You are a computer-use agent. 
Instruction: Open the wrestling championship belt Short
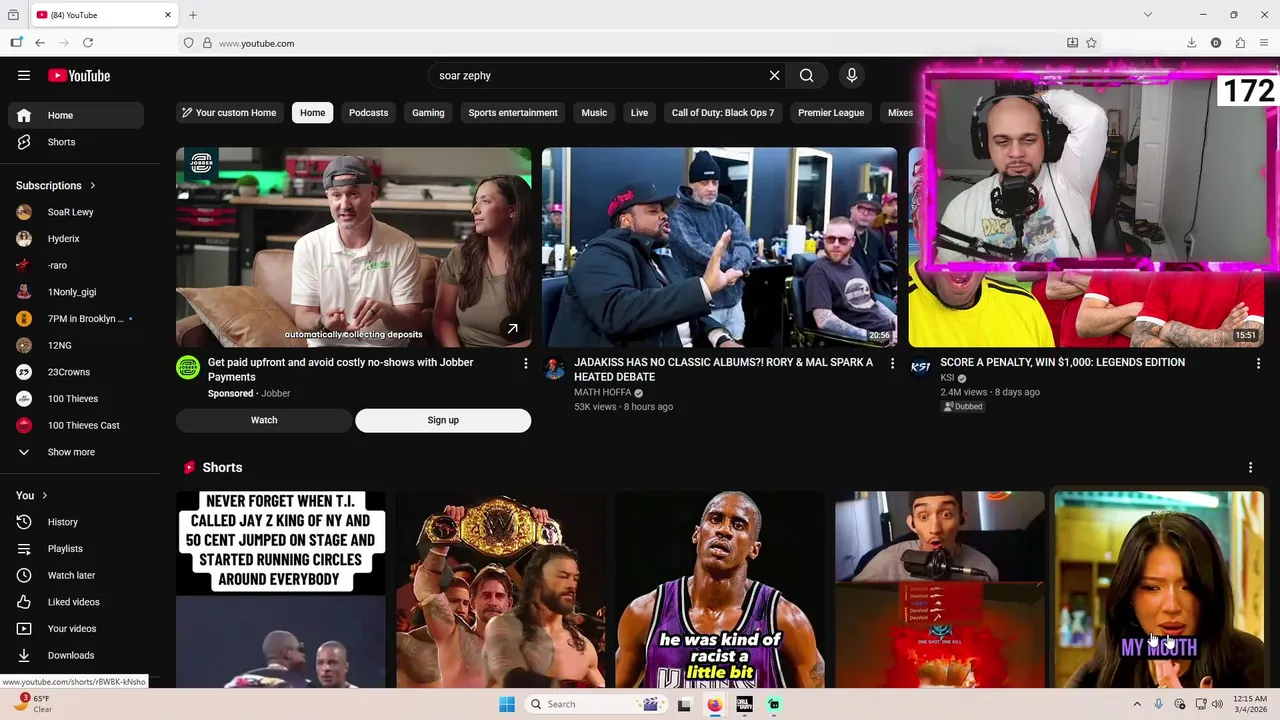point(500,589)
